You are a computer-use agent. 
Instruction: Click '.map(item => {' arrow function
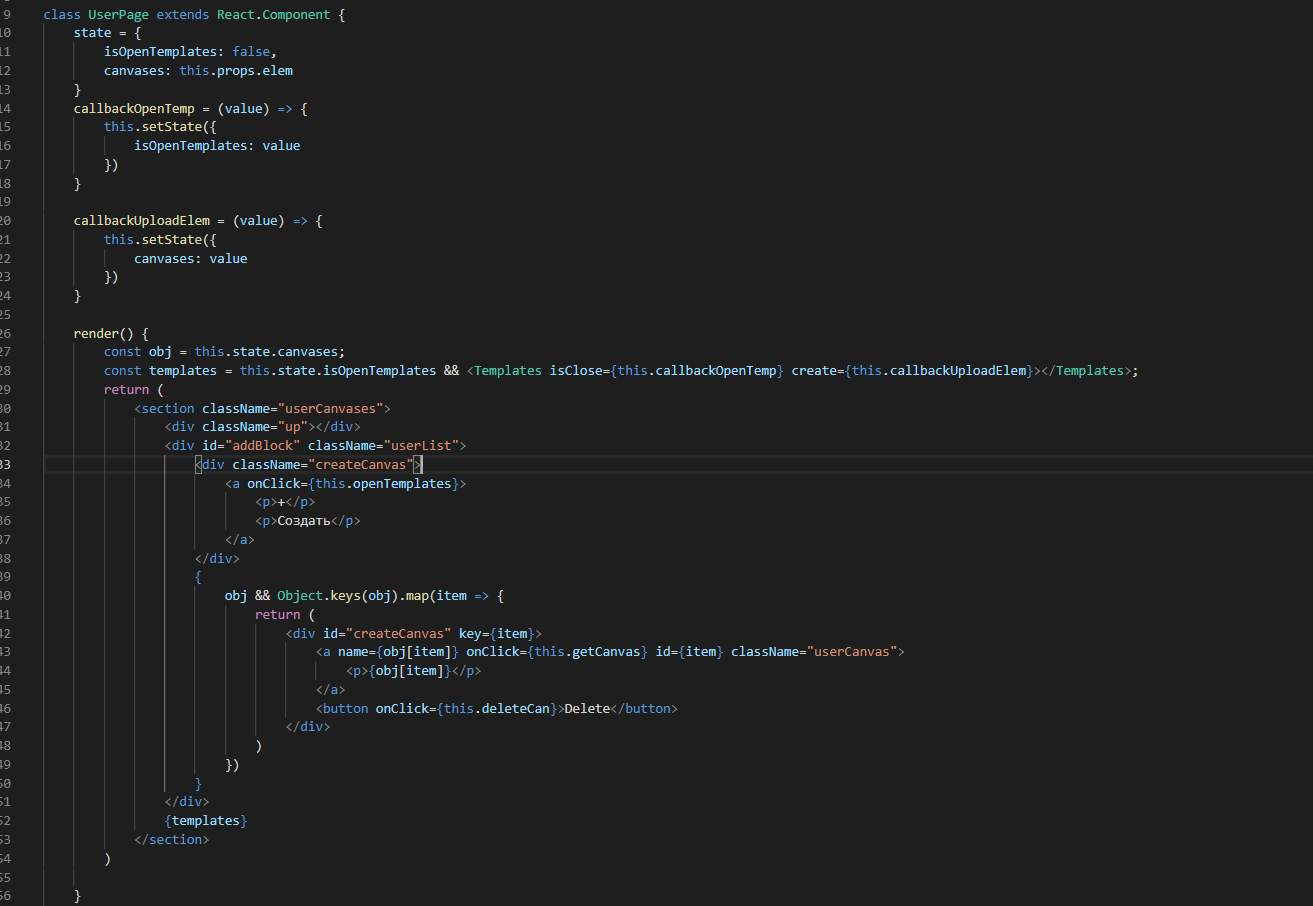point(452,595)
